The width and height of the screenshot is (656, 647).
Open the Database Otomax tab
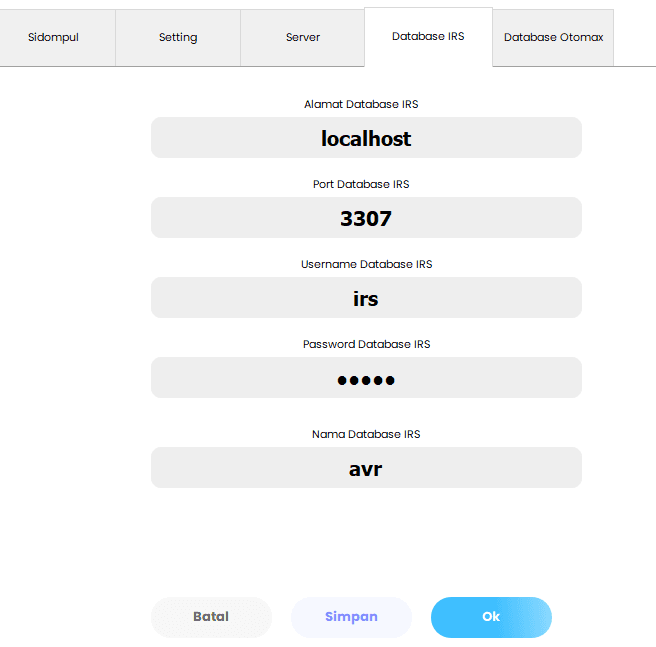(x=553, y=38)
